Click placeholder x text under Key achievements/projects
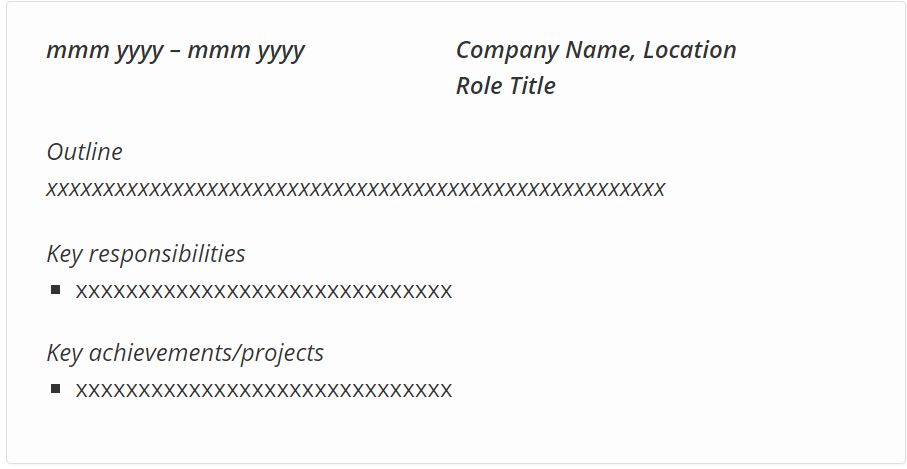 264,390
